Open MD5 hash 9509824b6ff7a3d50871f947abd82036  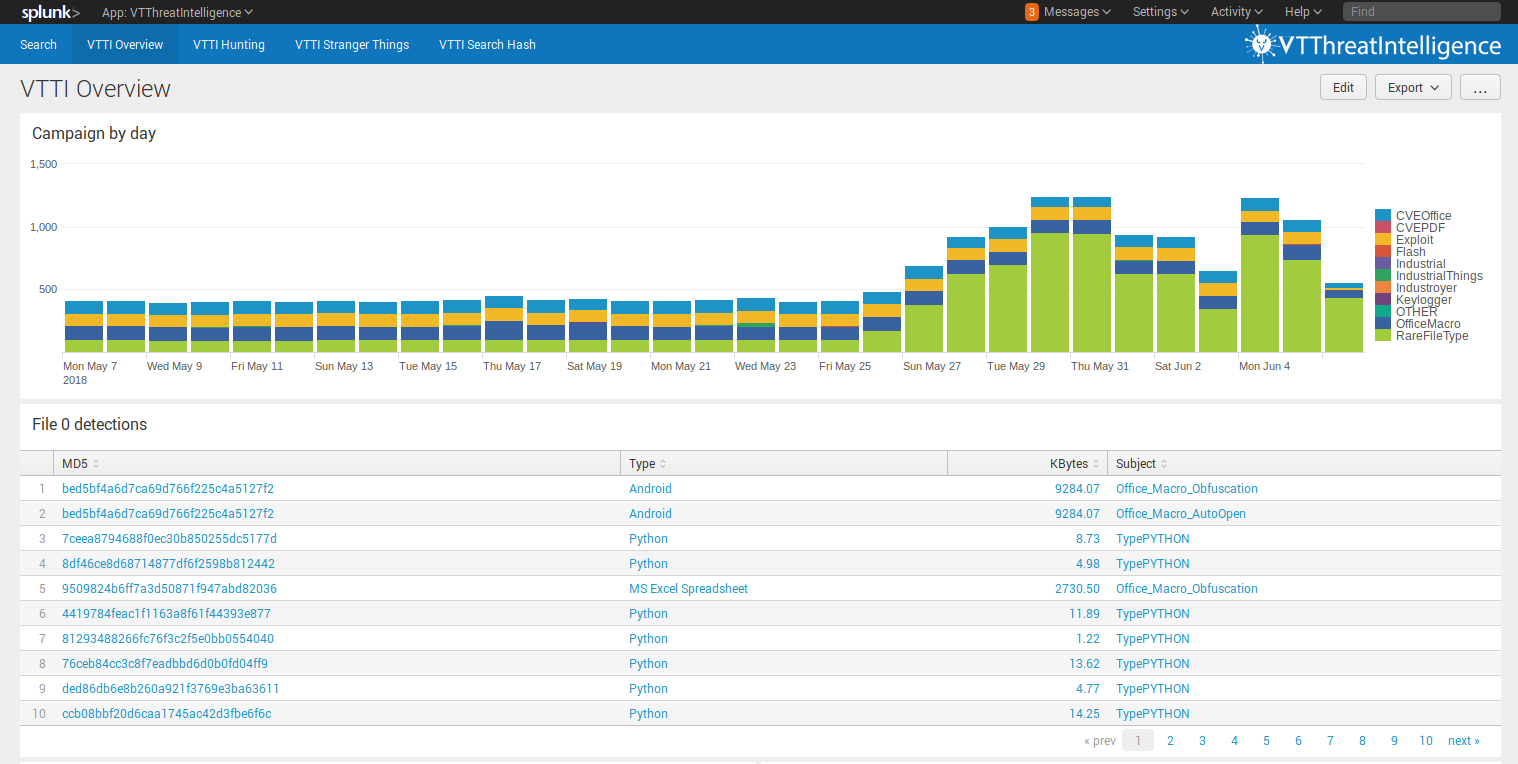click(169, 589)
